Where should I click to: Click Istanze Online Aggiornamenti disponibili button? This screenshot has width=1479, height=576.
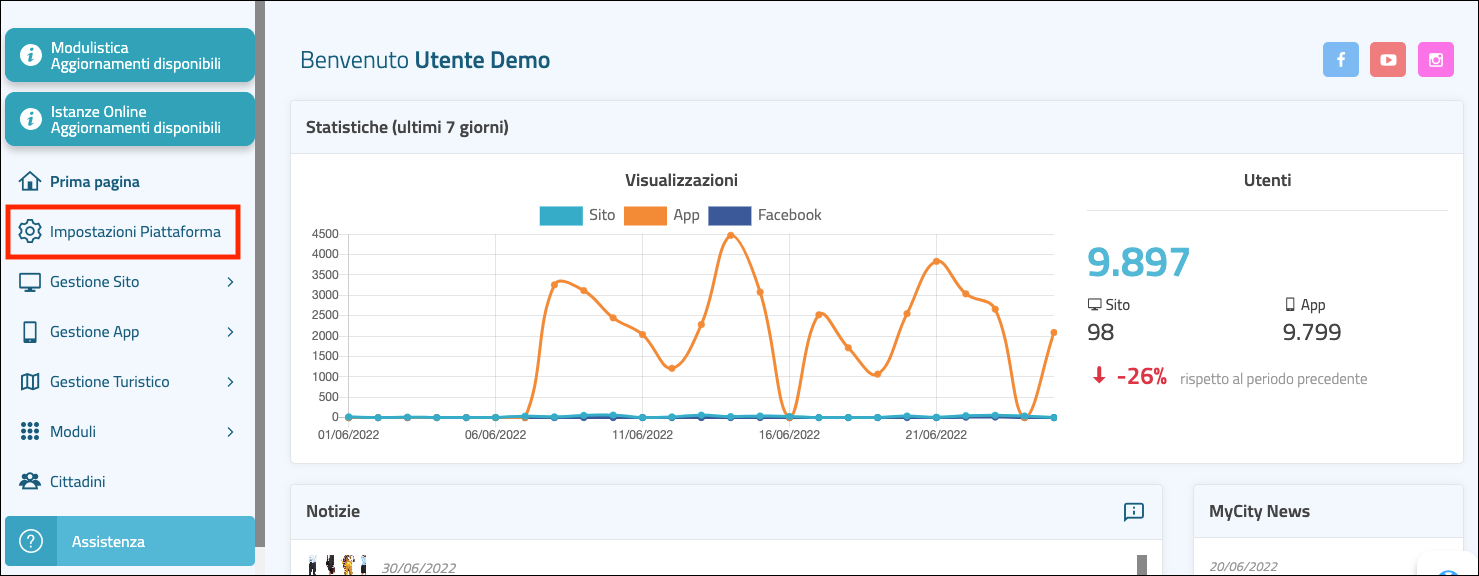tap(130, 119)
